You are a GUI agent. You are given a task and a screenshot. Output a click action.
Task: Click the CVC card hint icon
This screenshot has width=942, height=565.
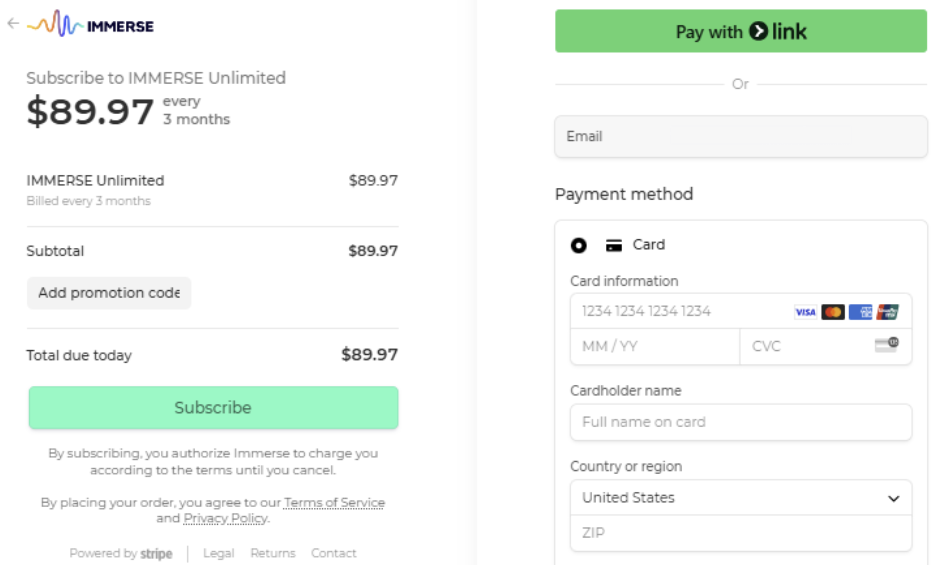pos(886,345)
